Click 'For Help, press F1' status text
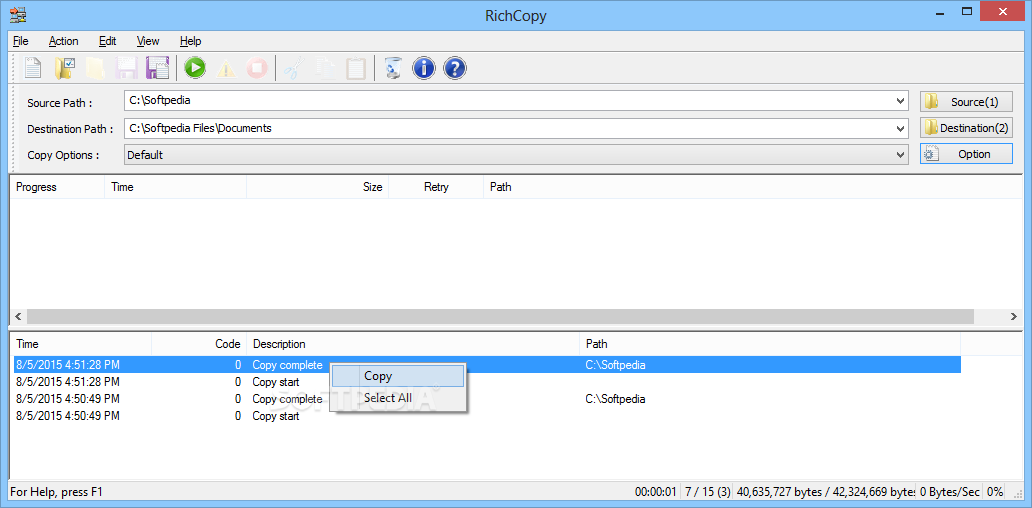This screenshot has width=1032, height=508. pyautogui.click(x=57, y=492)
